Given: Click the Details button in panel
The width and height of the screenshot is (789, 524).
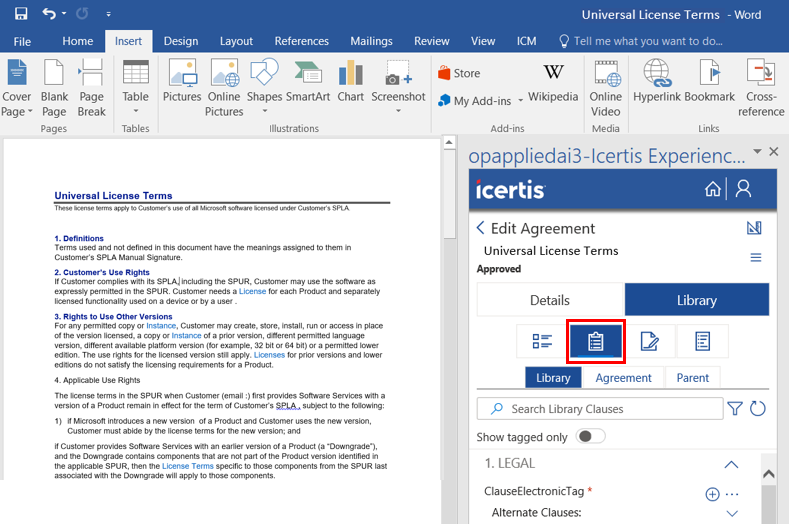Looking at the screenshot, I should 550,300.
